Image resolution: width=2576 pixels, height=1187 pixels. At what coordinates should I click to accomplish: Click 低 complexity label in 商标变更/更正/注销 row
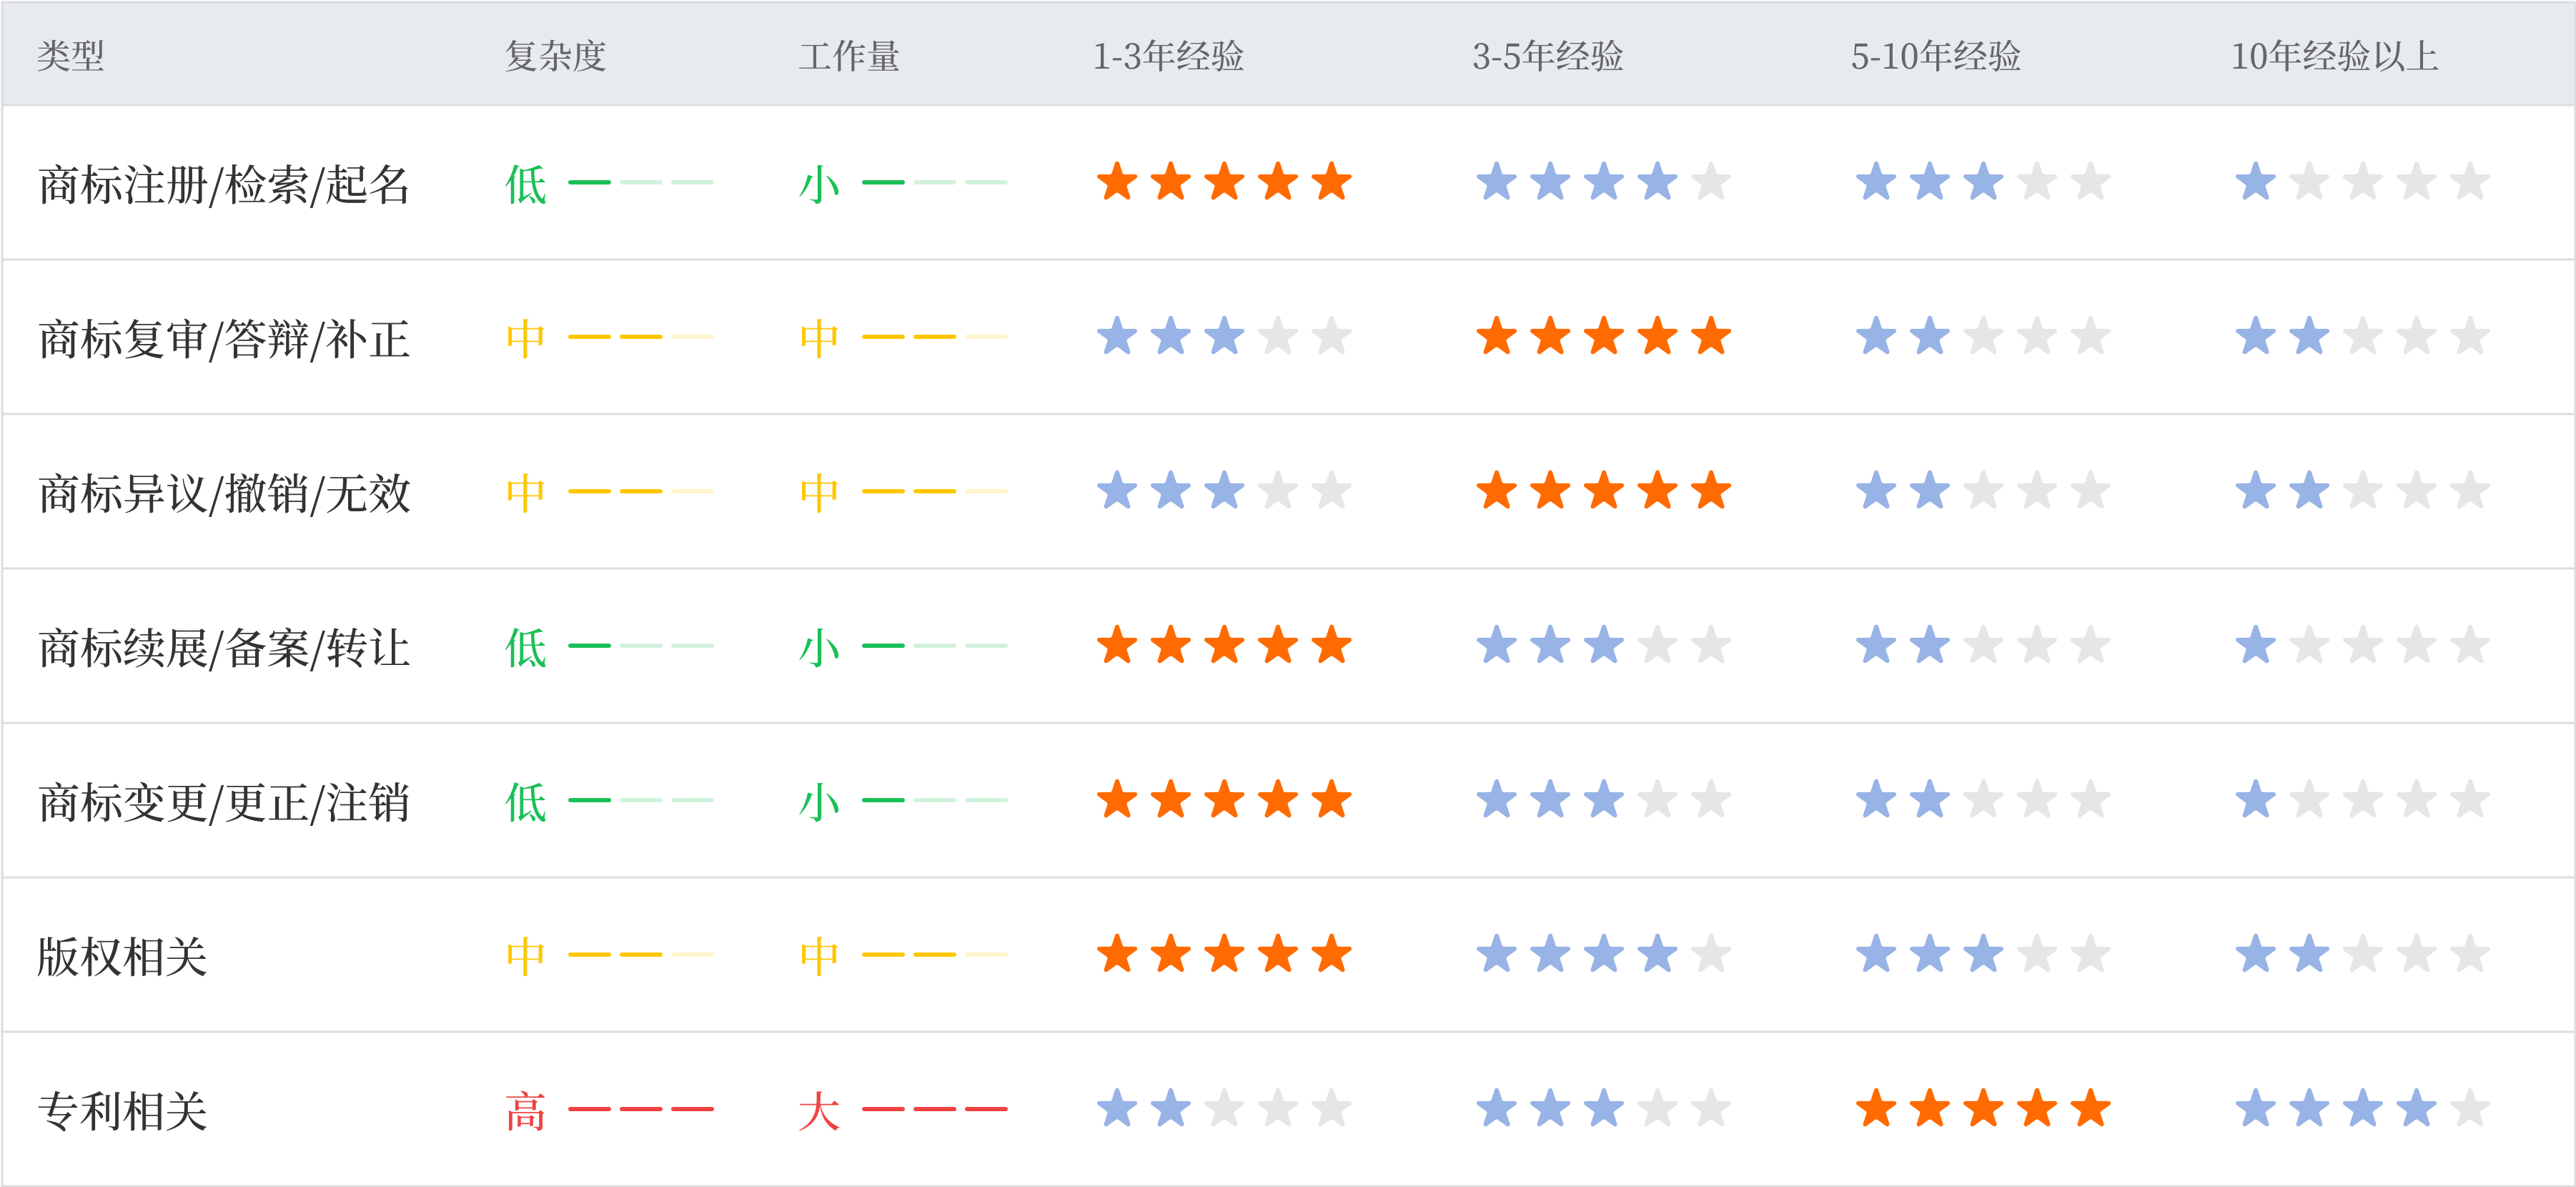tap(526, 802)
